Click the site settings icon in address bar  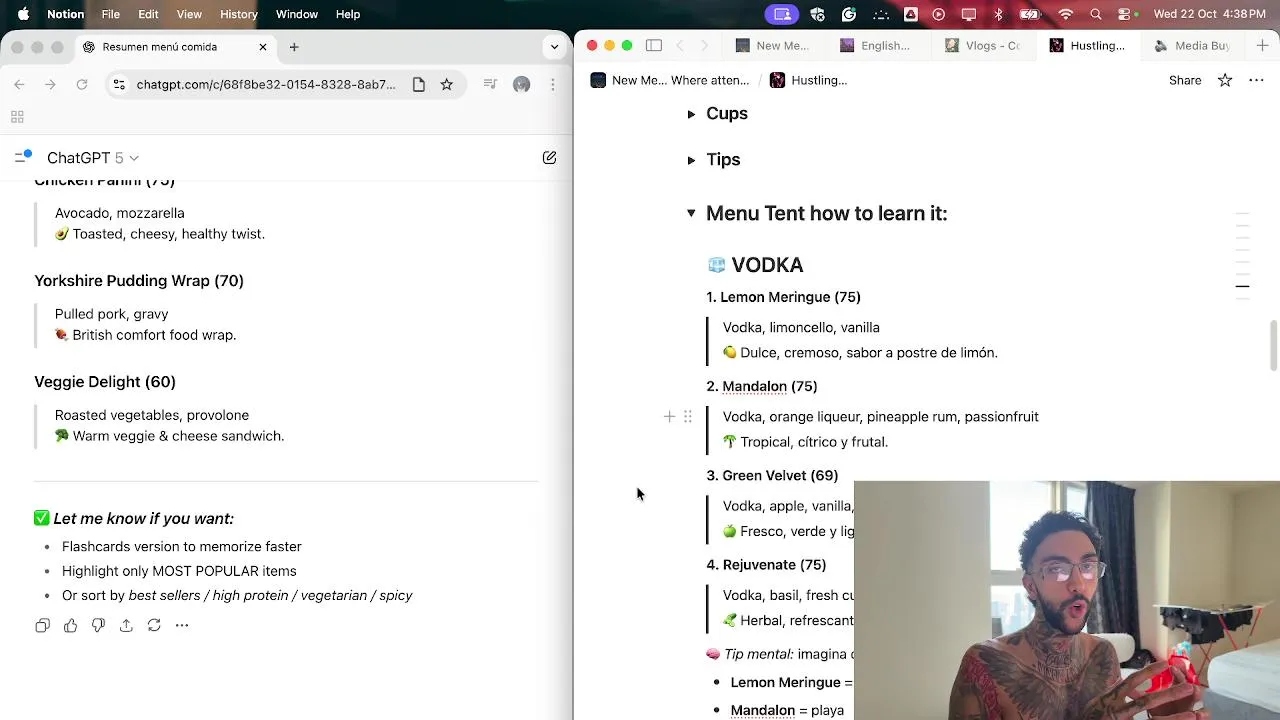pos(119,85)
